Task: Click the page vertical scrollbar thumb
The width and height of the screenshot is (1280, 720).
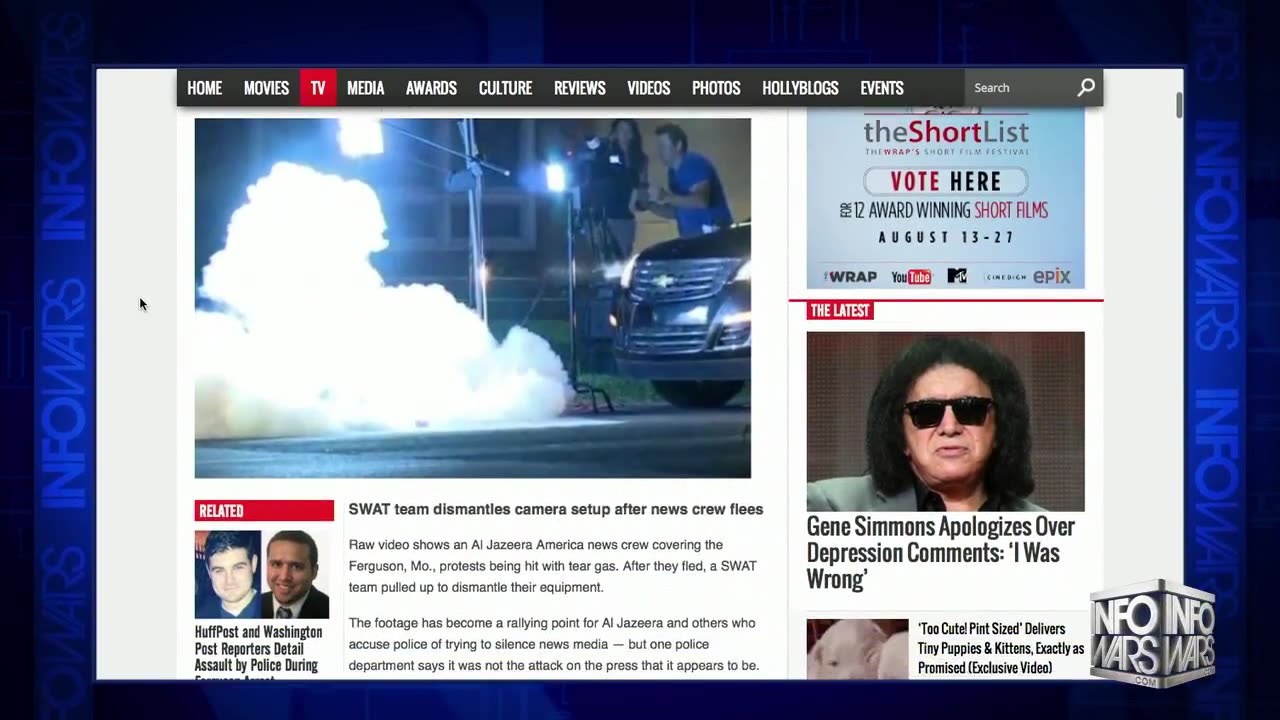Action: tap(1180, 103)
